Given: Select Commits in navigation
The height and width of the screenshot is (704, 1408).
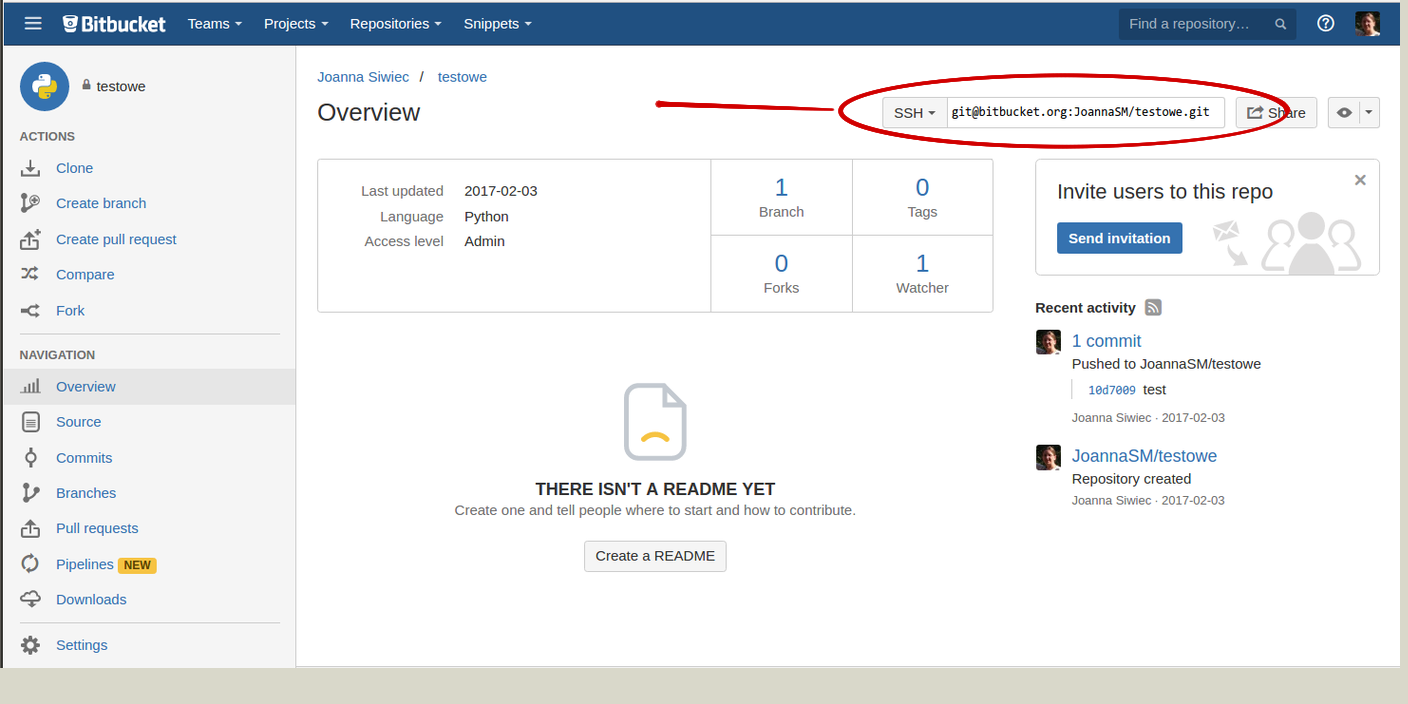Looking at the screenshot, I should pos(84,458).
